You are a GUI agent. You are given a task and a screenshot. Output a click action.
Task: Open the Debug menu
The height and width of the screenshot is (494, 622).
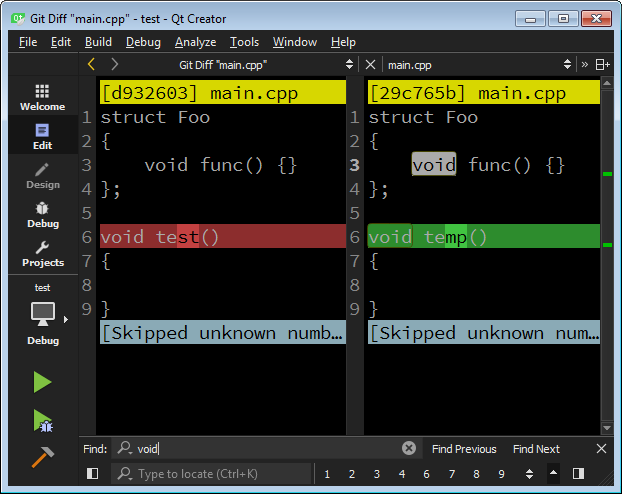tap(143, 42)
